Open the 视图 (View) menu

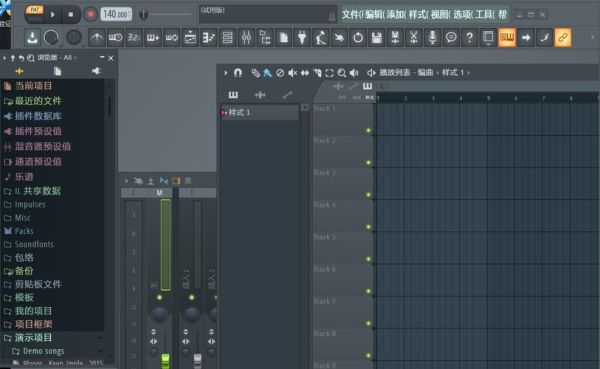pyautogui.click(x=440, y=15)
